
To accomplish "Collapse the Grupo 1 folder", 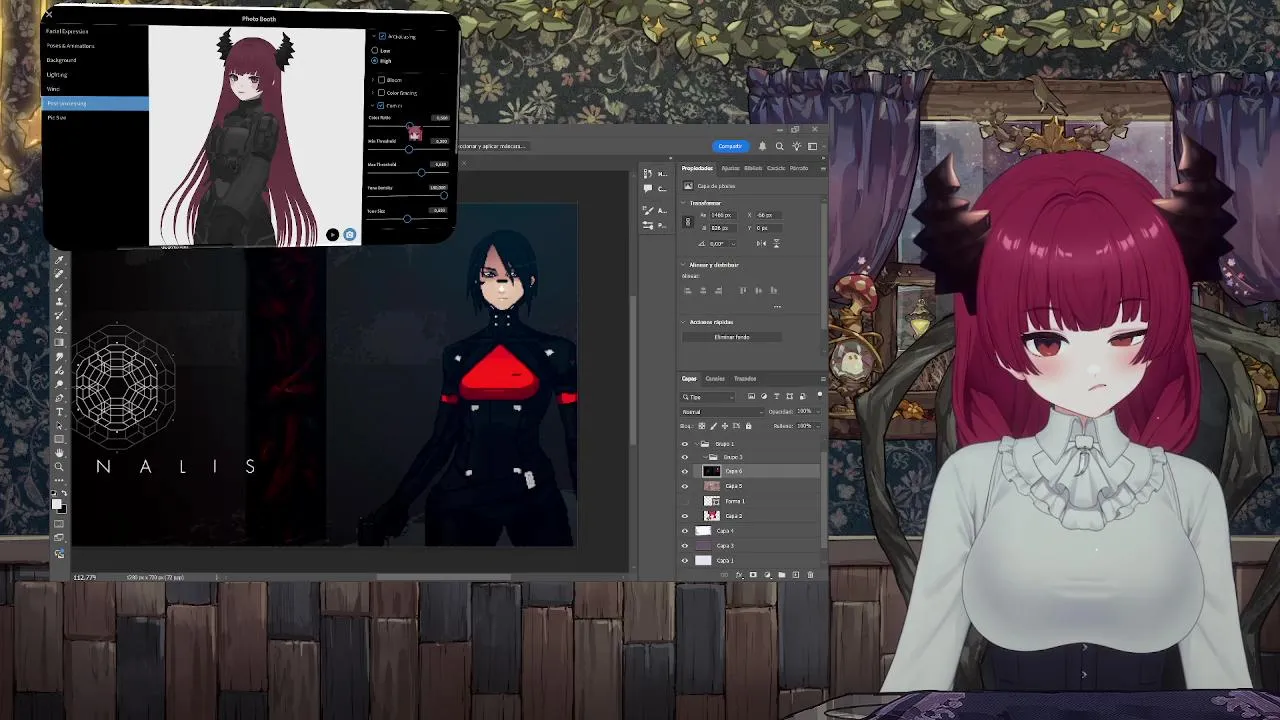I will click(696, 444).
